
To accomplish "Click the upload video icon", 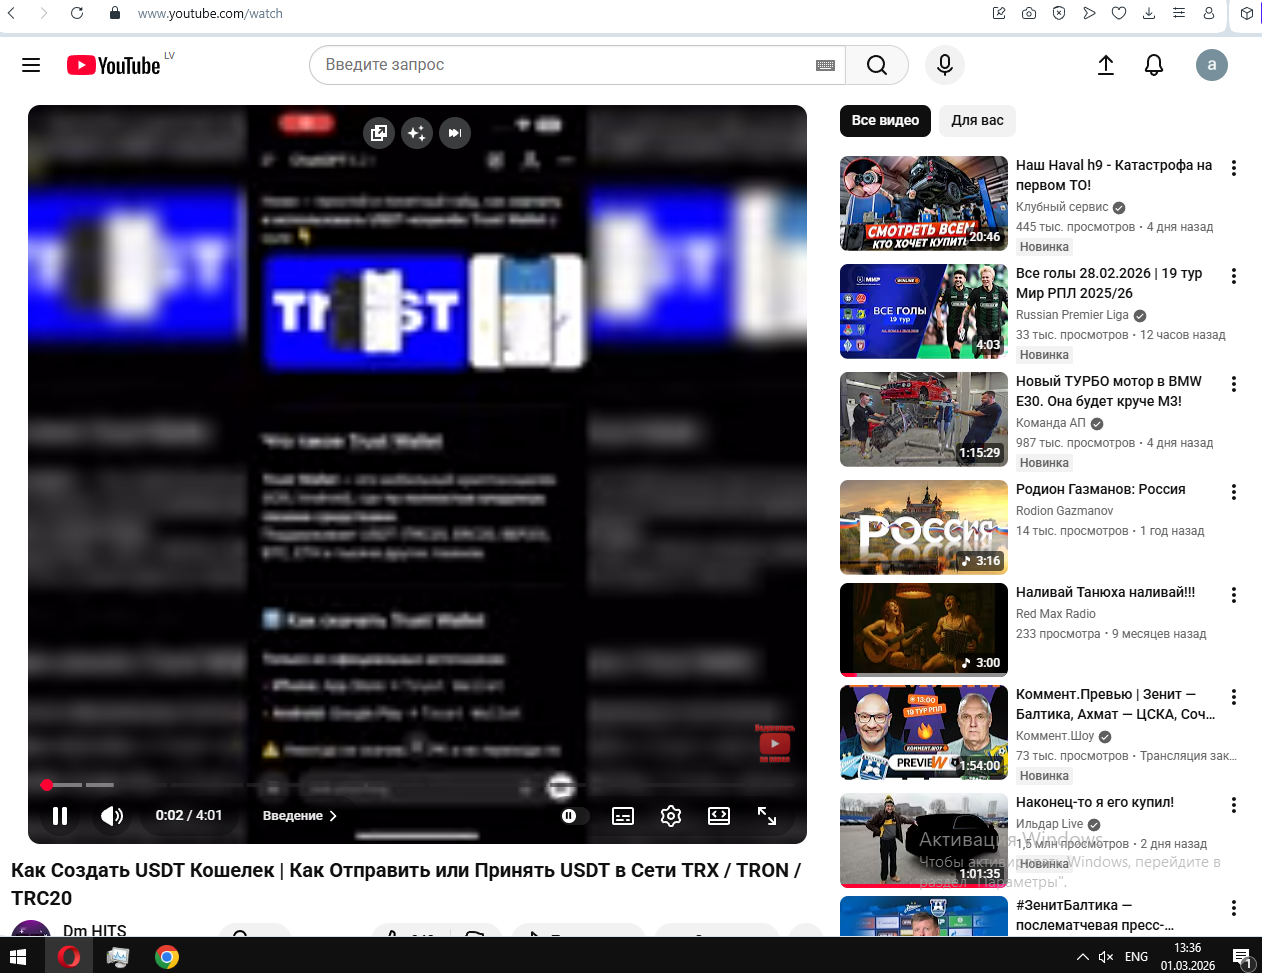I will pyautogui.click(x=1105, y=65).
